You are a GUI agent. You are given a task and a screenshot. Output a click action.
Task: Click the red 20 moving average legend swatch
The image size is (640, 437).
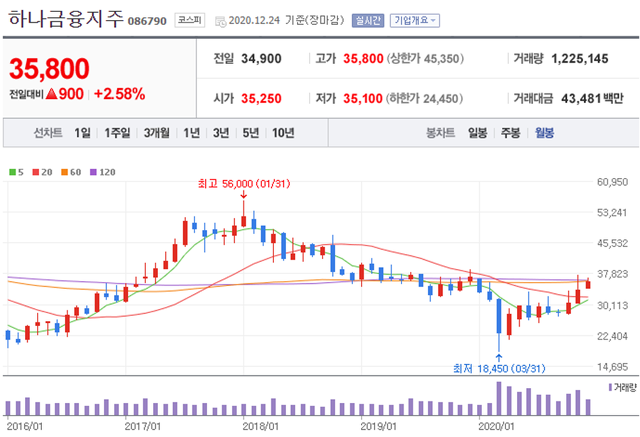pyautogui.click(x=36, y=172)
